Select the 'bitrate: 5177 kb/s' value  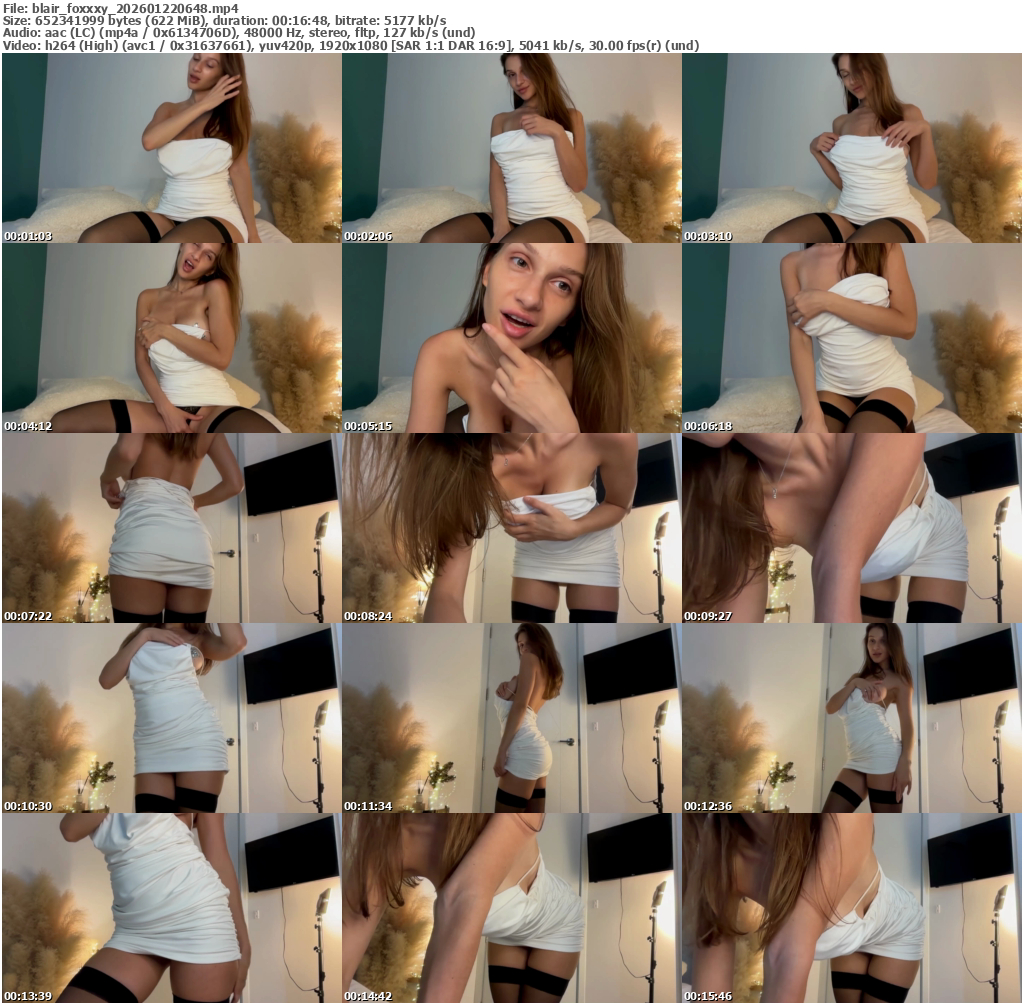pos(391,21)
